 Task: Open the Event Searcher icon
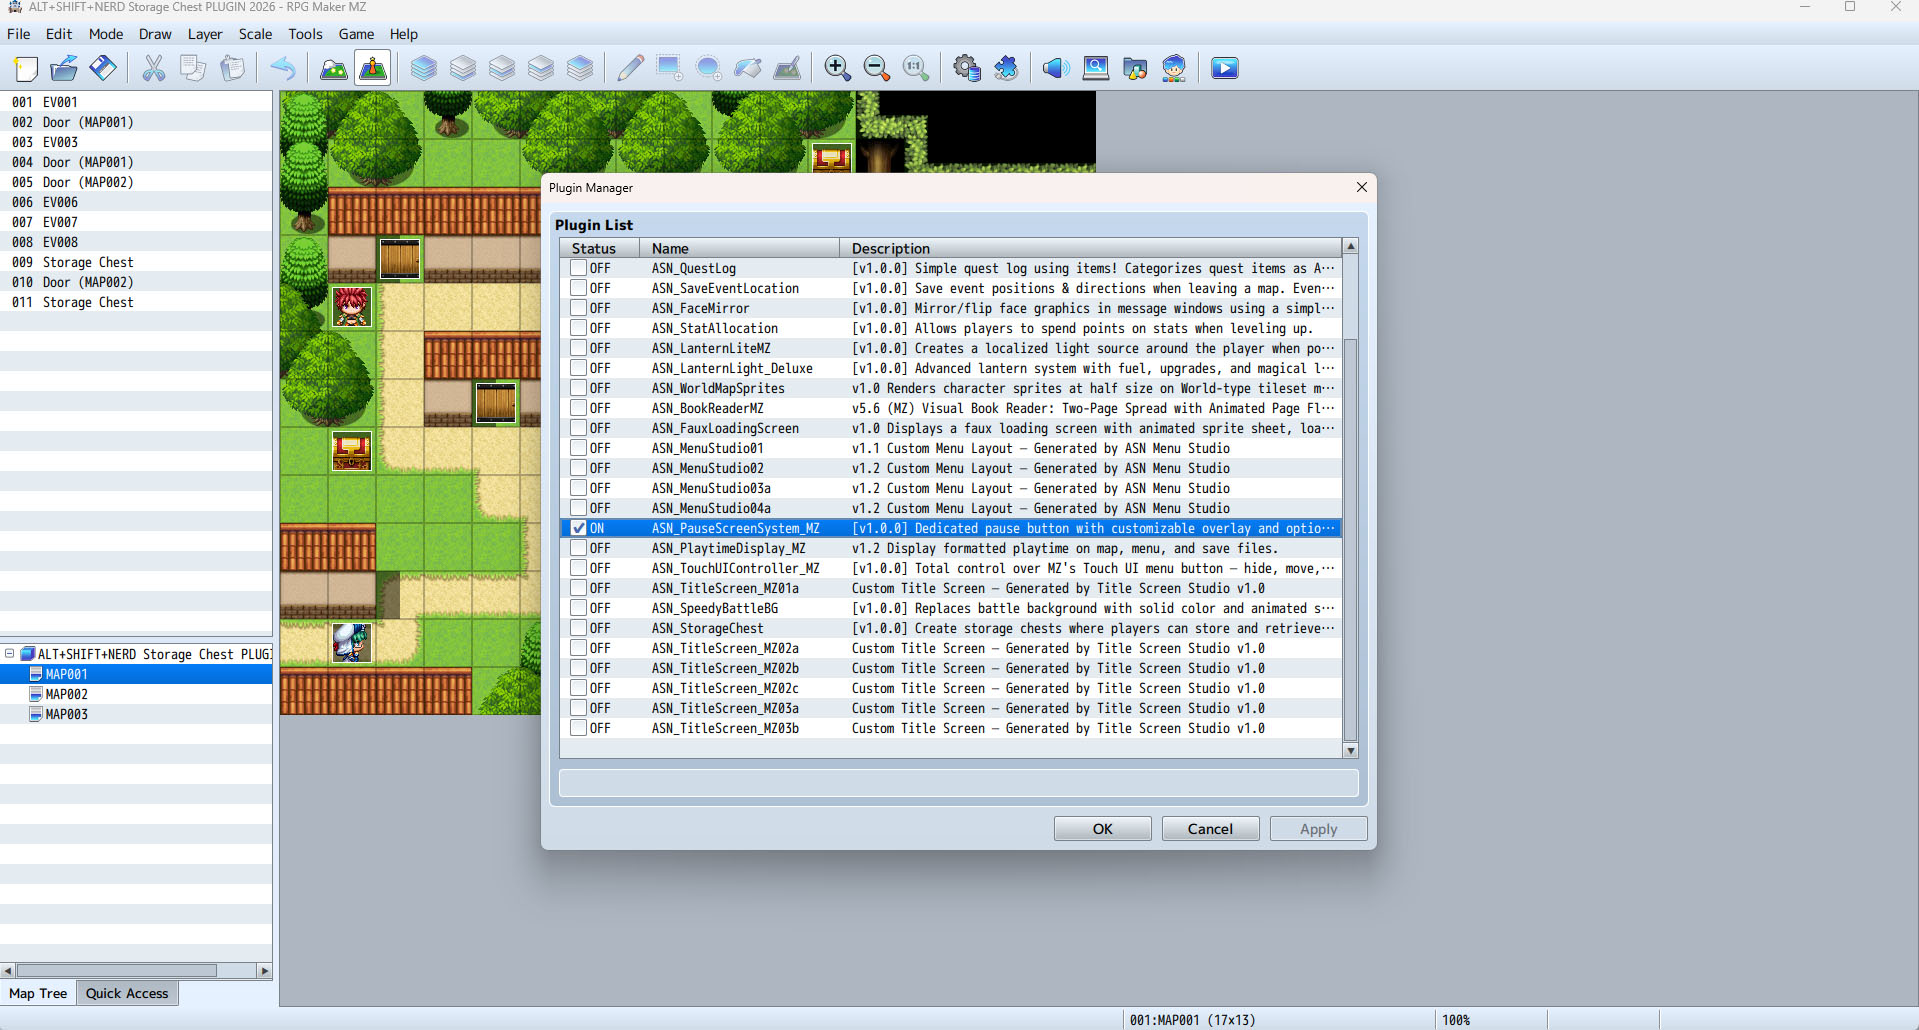tap(1096, 68)
